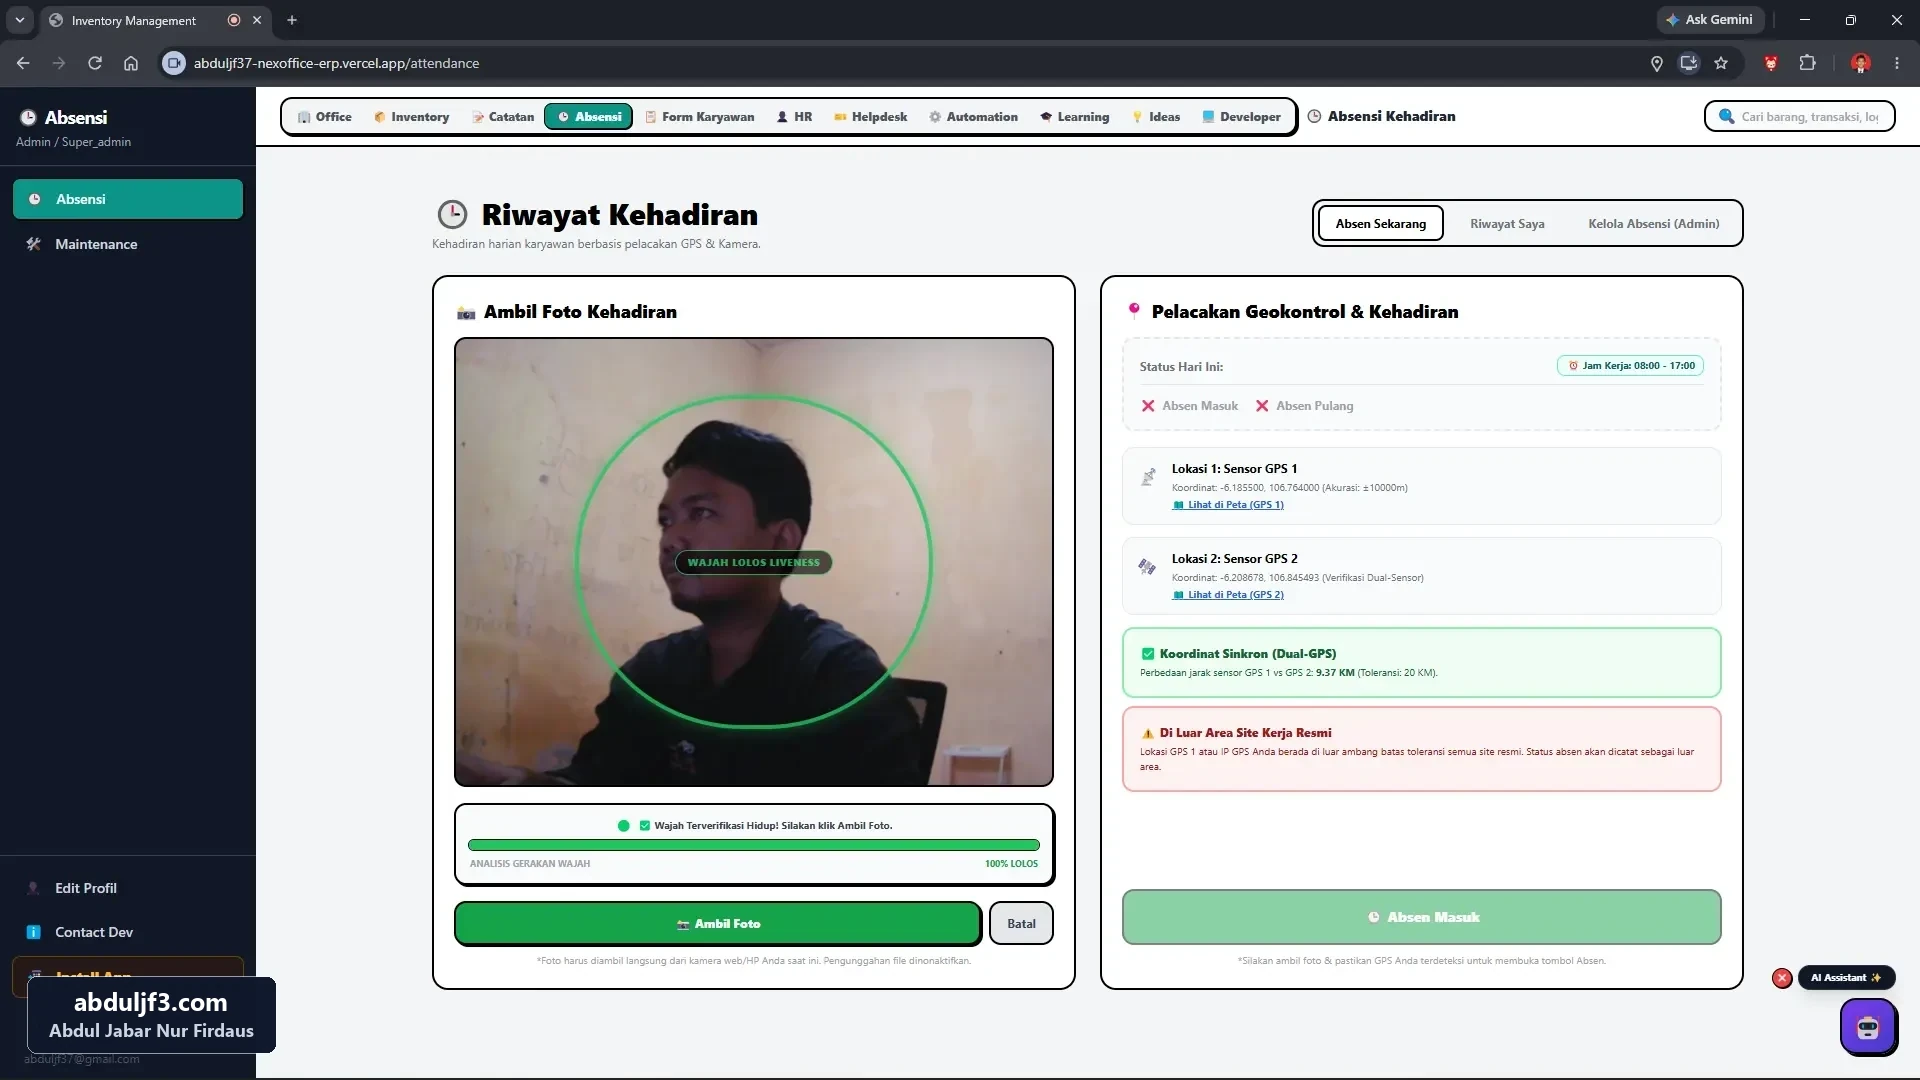The width and height of the screenshot is (1920, 1080).
Task: Open the AI Assistant robot icon
Action: [x=1868, y=1027]
